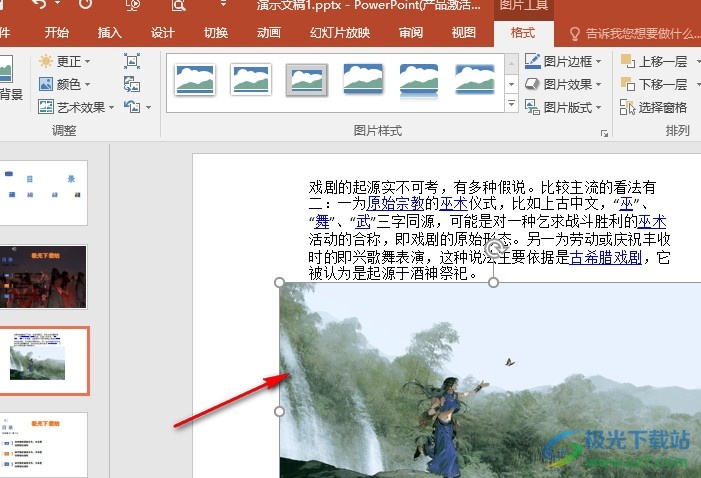Apply the highlighted third picture style
This screenshot has width=701, height=478.
pos(307,80)
